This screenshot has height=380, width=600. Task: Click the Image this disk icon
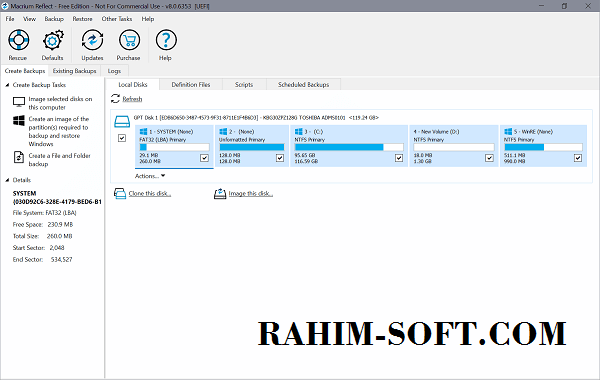pyautogui.click(x=220, y=193)
